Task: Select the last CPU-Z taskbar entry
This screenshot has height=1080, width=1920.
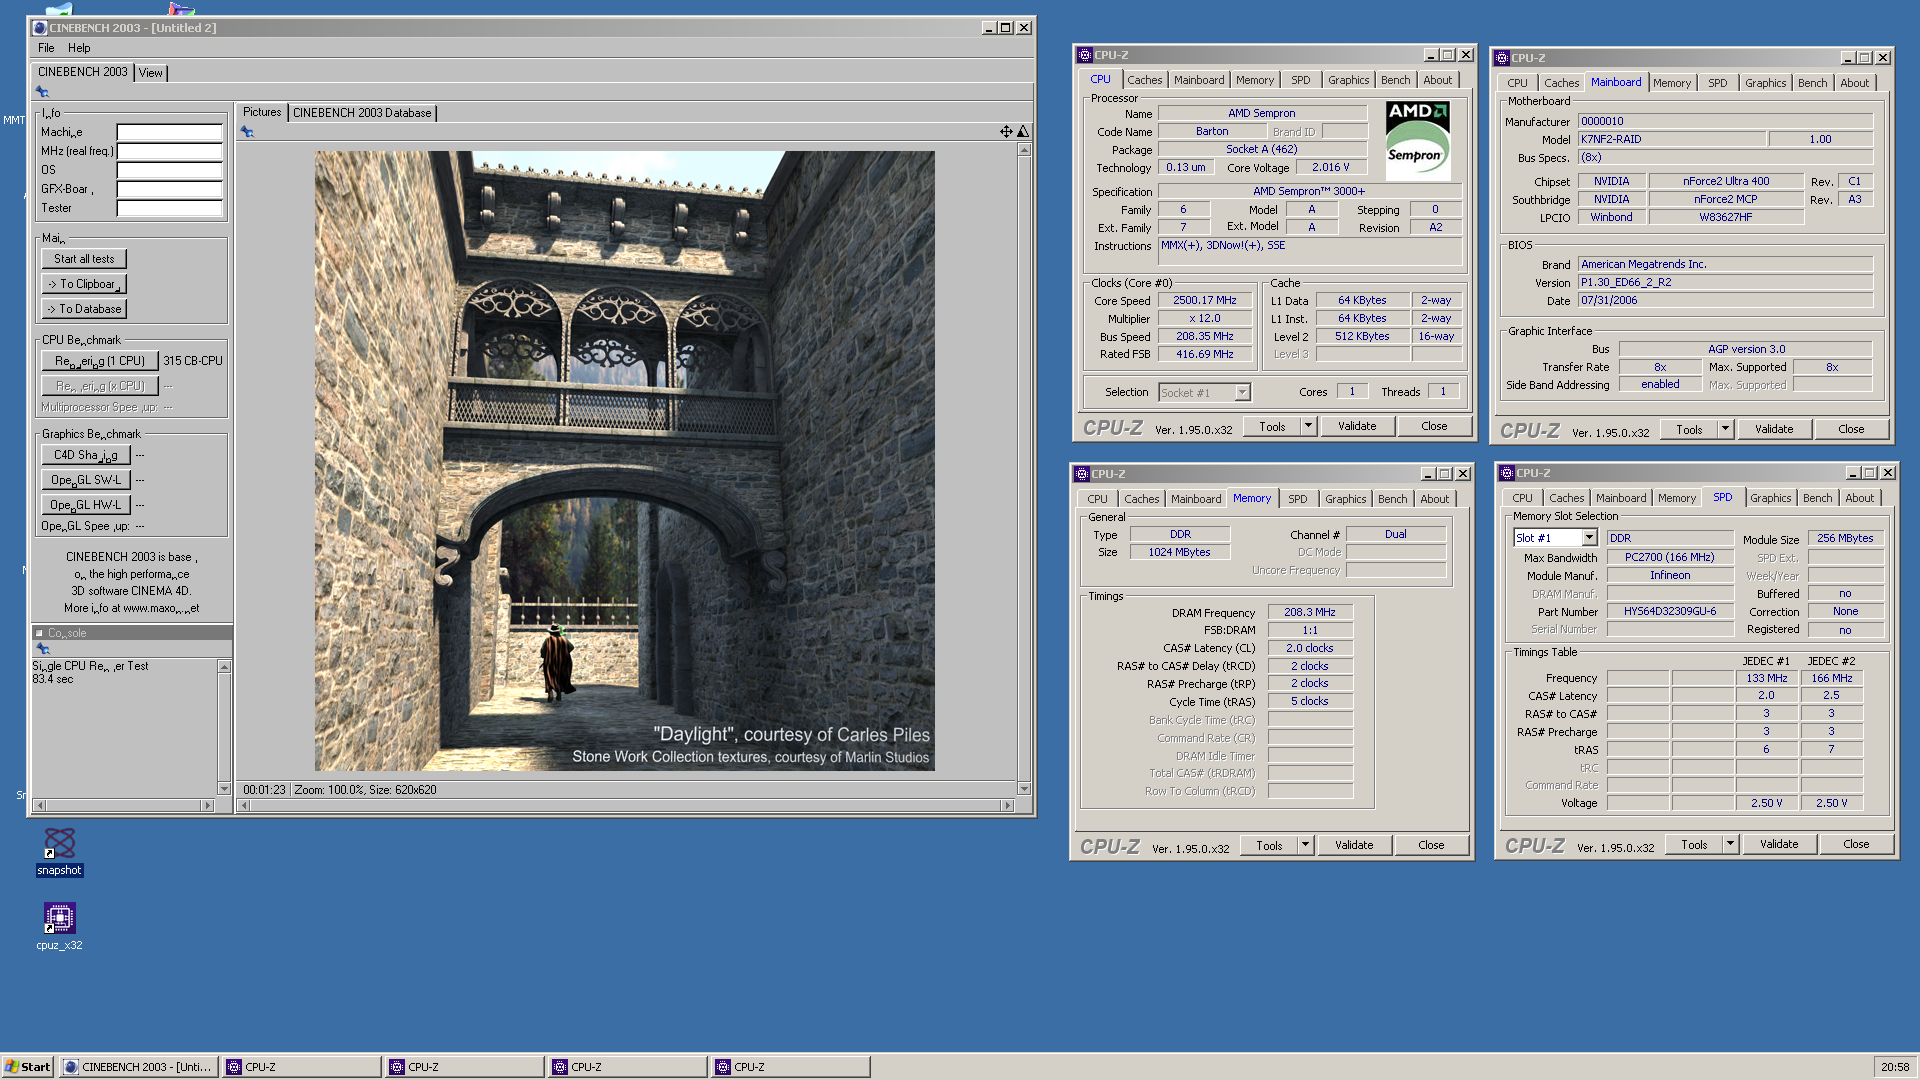Action: click(x=791, y=1067)
